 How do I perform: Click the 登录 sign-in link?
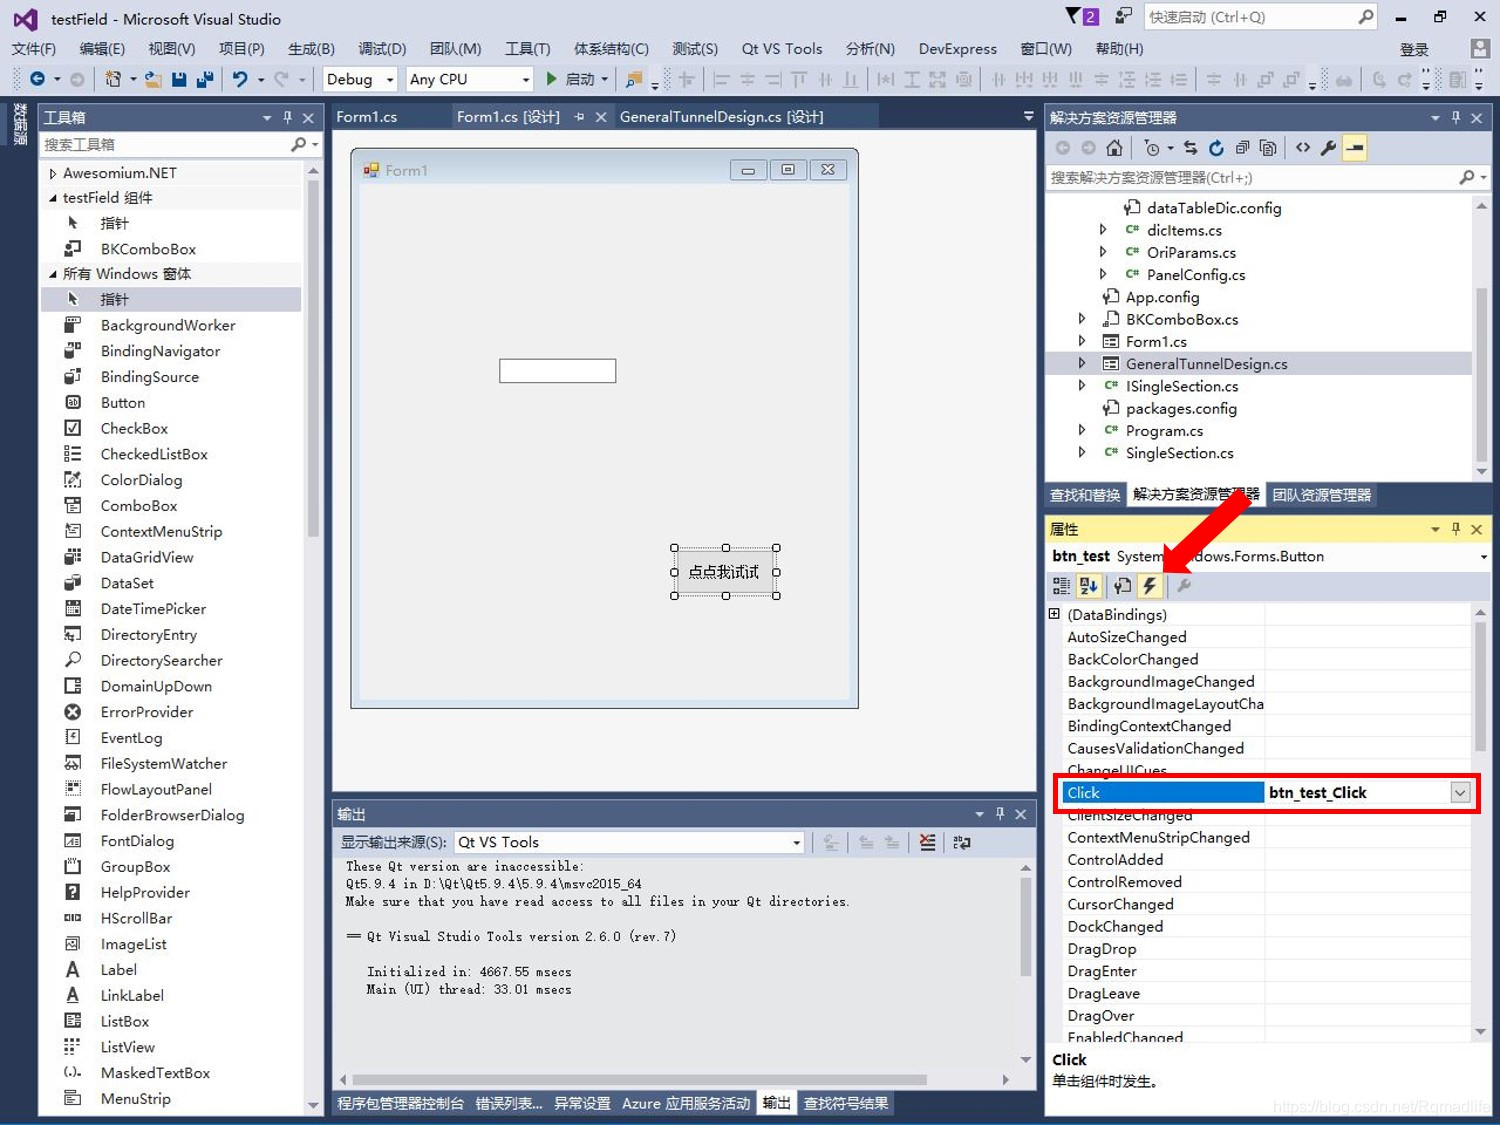[1414, 49]
